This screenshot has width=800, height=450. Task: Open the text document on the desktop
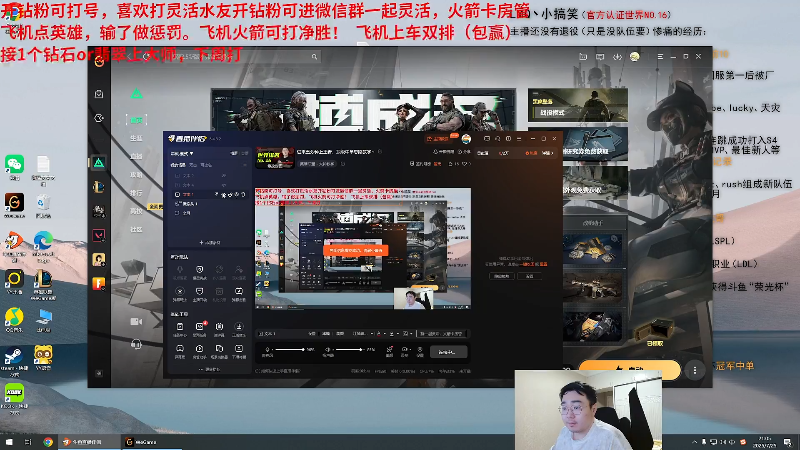[43, 168]
